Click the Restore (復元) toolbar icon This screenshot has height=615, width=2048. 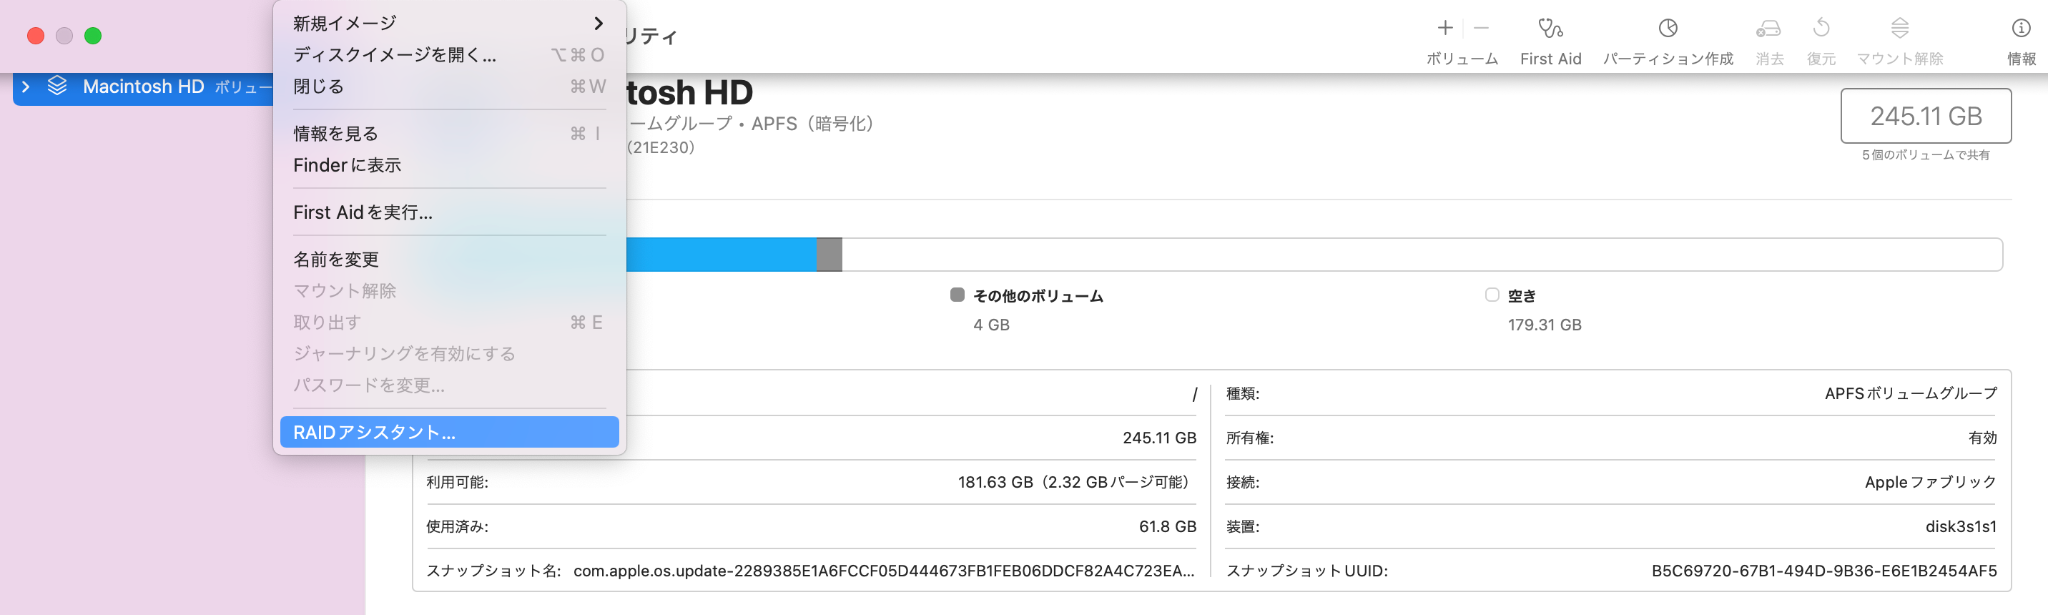[x=1821, y=28]
